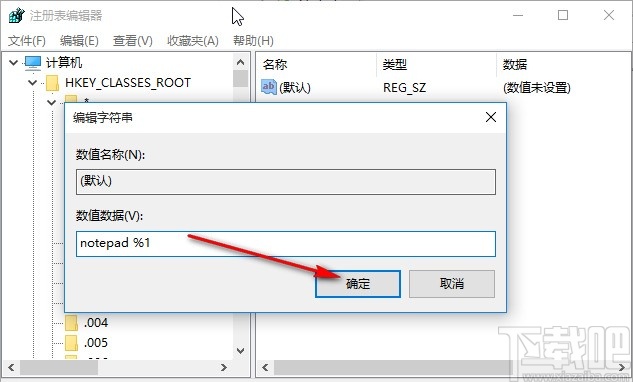Select 计算机 tree label
This screenshot has height=382, width=633.
click(x=64, y=63)
